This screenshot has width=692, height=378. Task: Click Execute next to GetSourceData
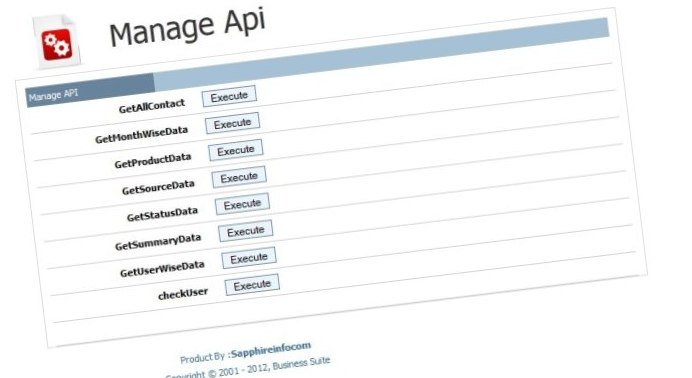(x=239, y=177)
